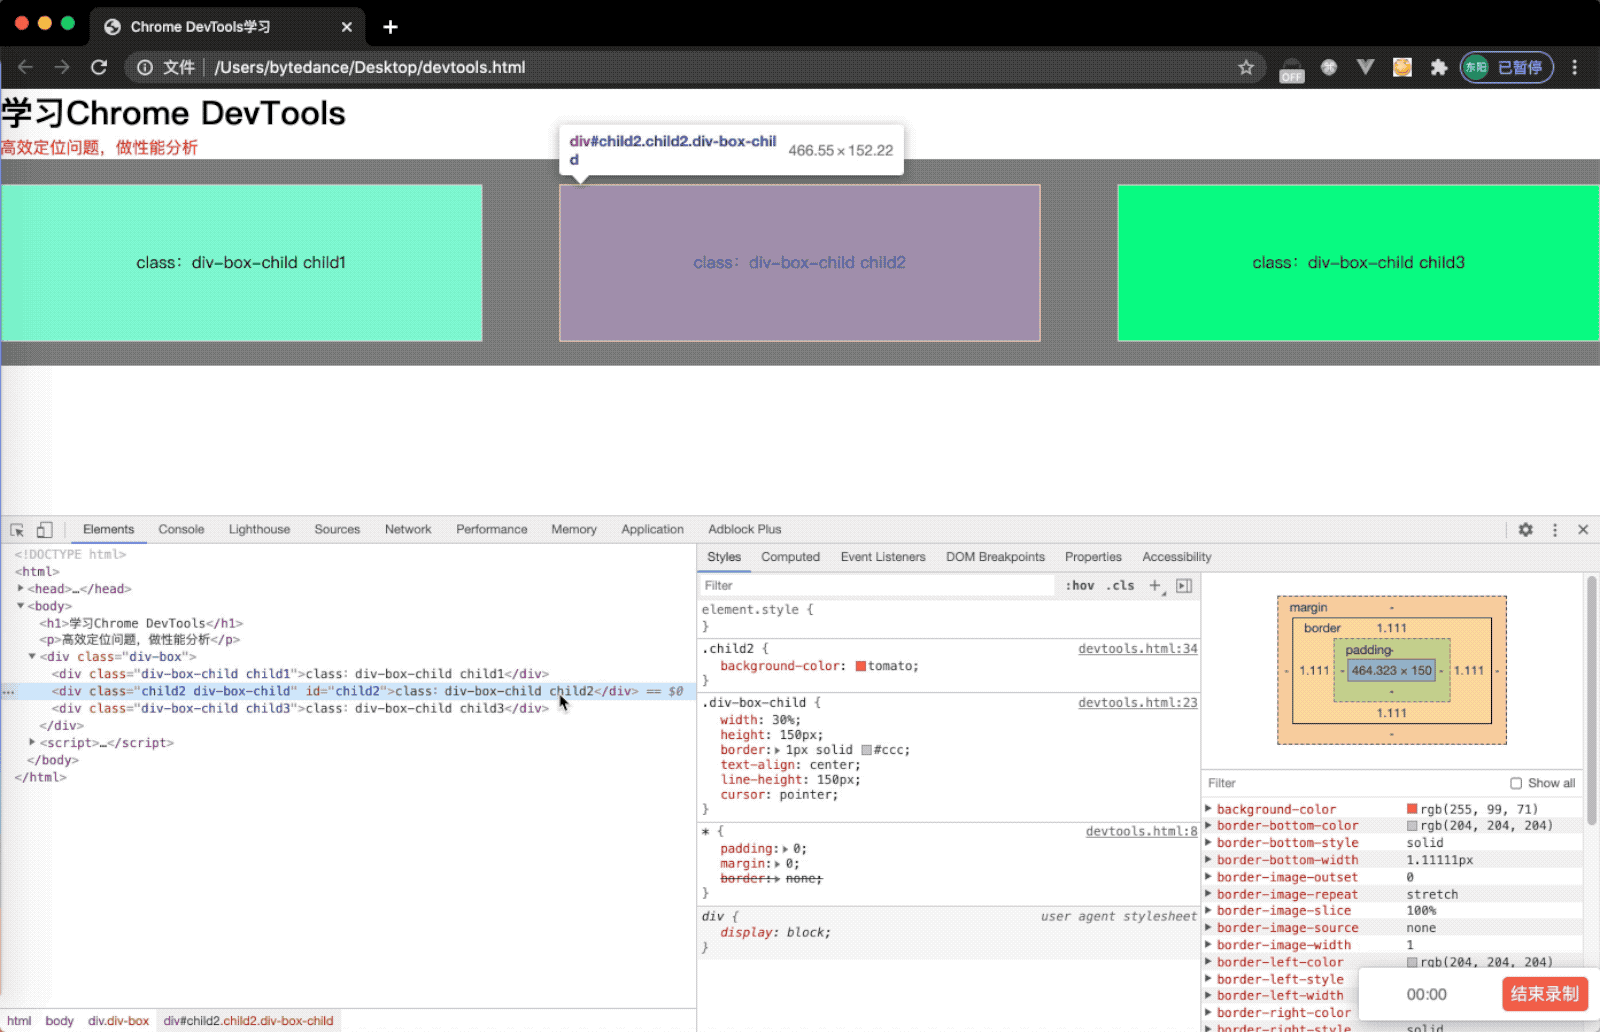
Task: Open devtools.html:34 source link
Action: (1138, 649)
